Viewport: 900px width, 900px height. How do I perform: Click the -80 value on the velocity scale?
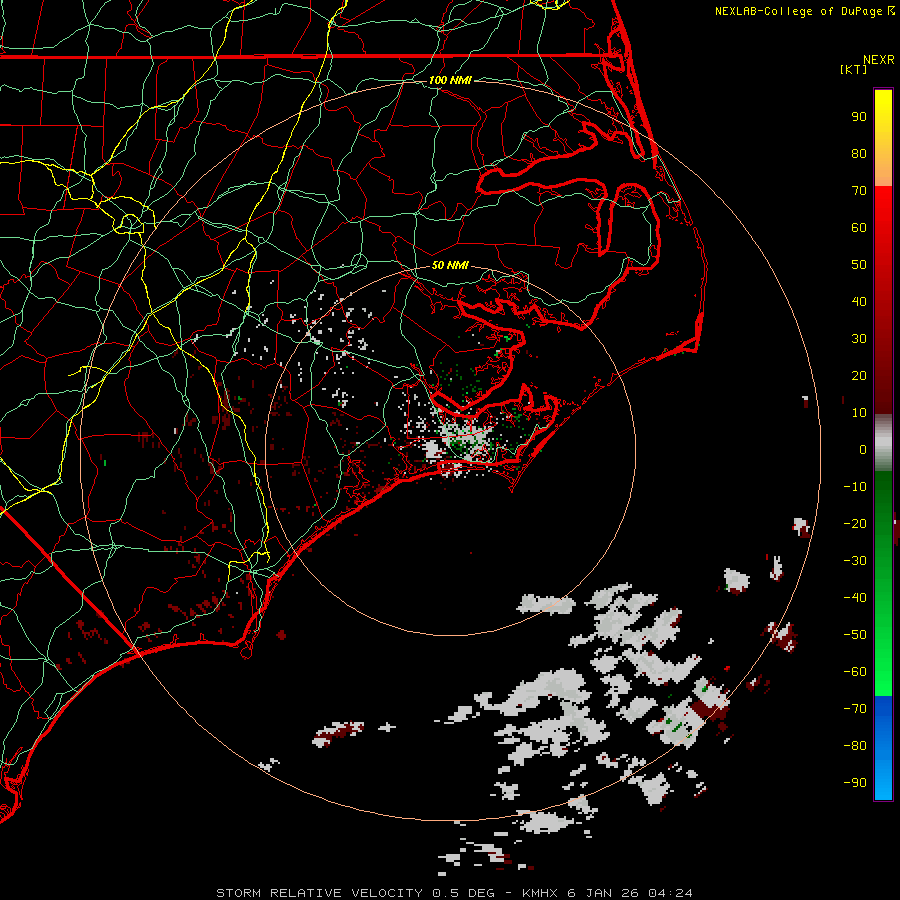pos(855,746)
